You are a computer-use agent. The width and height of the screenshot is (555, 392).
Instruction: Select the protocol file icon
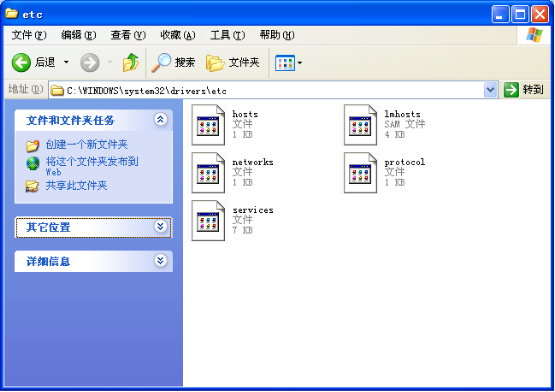coord(360,172)
